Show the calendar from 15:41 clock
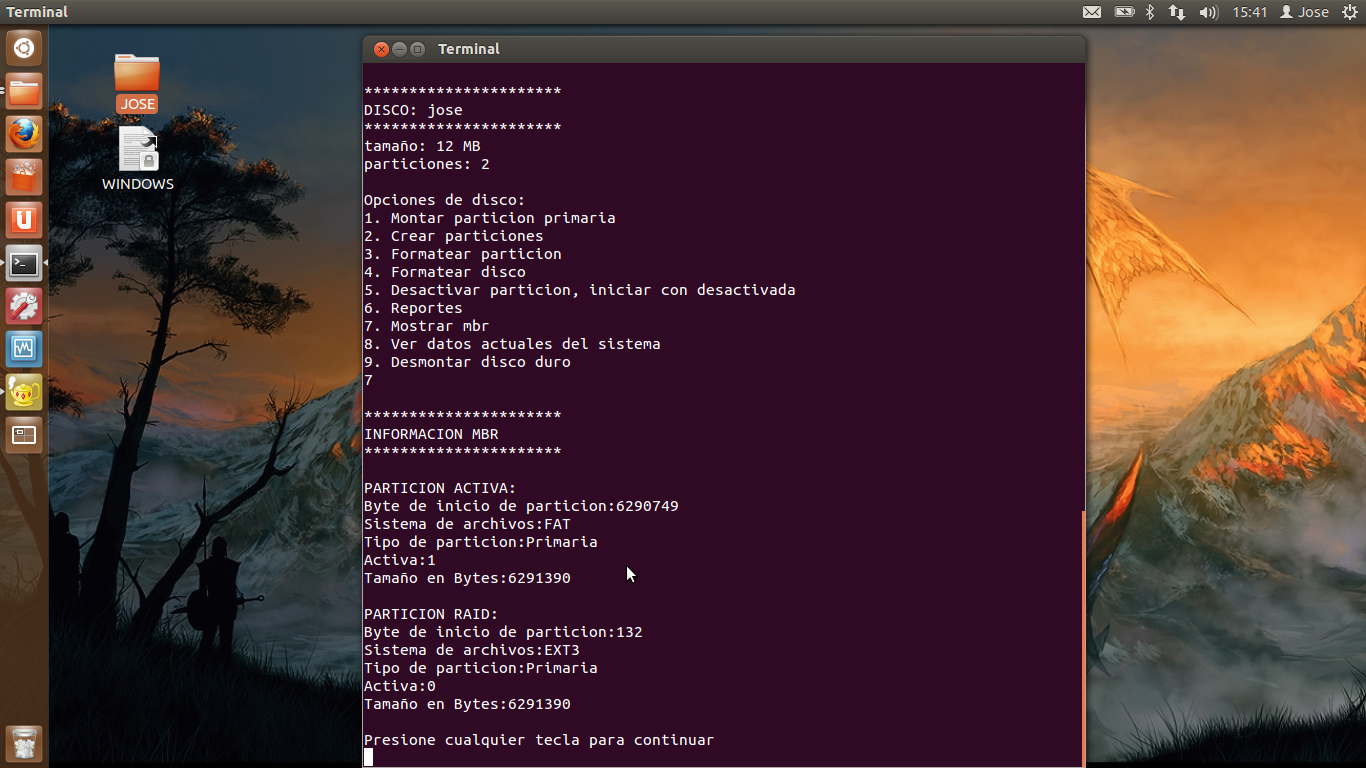1366x768 pixels. point(1250,12)
